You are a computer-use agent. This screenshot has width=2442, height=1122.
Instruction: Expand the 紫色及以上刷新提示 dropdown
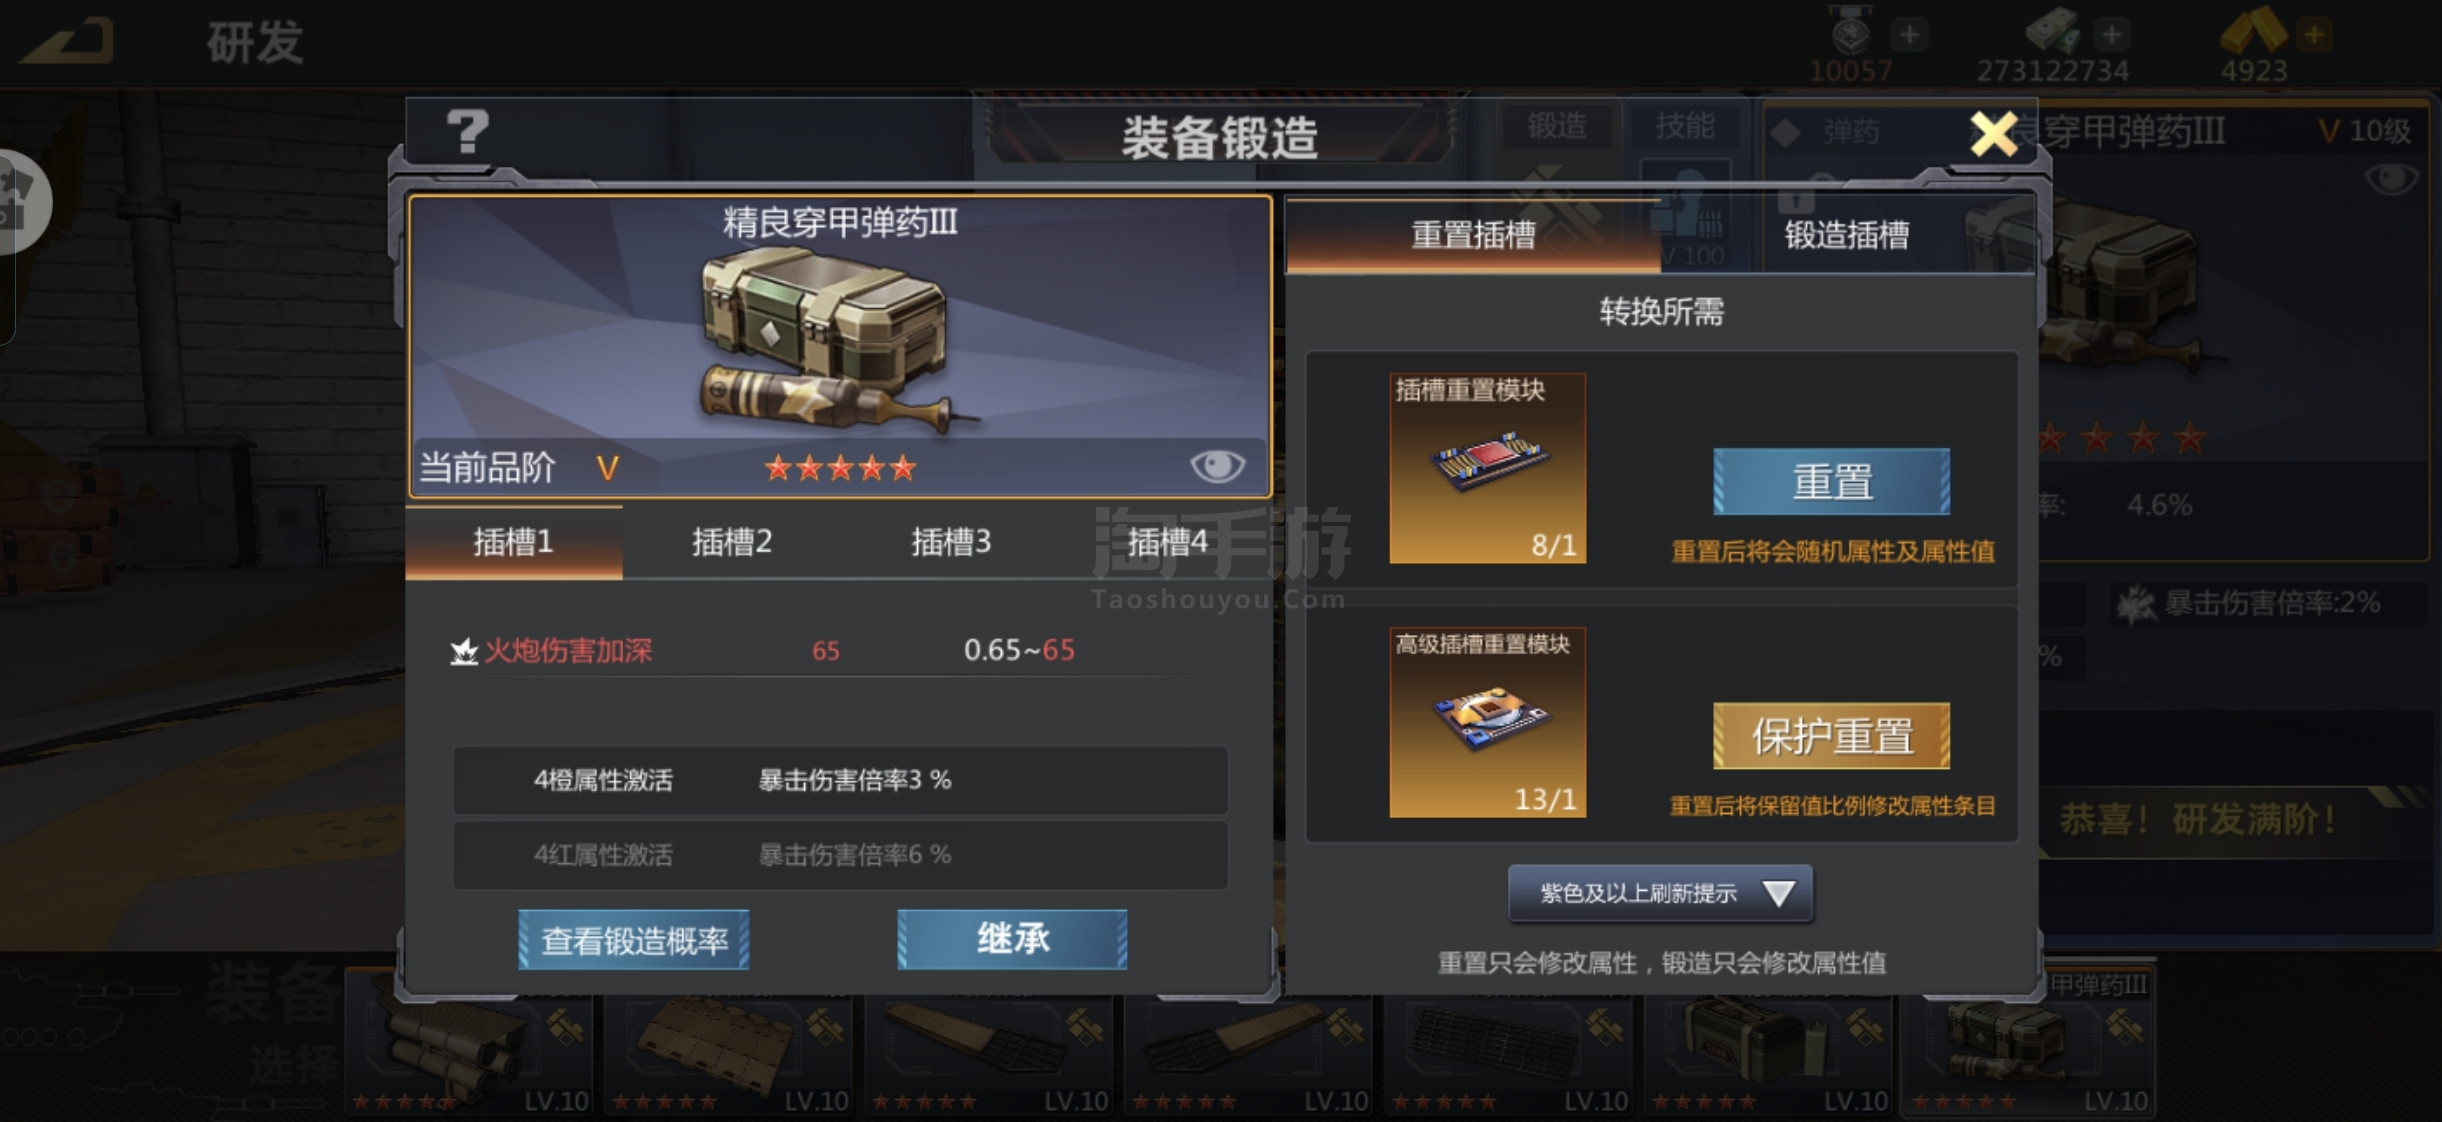pyautogui.click(x=1660, y=893)
